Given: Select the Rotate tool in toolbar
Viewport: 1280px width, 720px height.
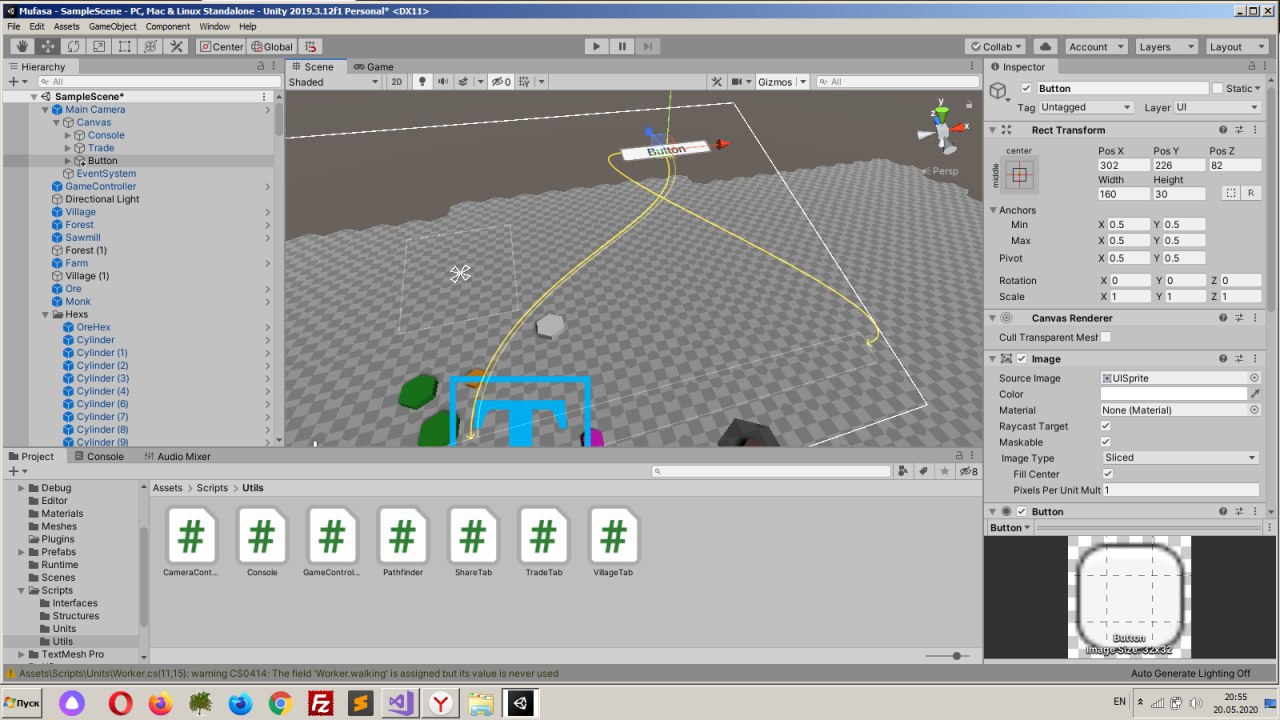Looking at the screenshot, I should (x=74, y=47).
